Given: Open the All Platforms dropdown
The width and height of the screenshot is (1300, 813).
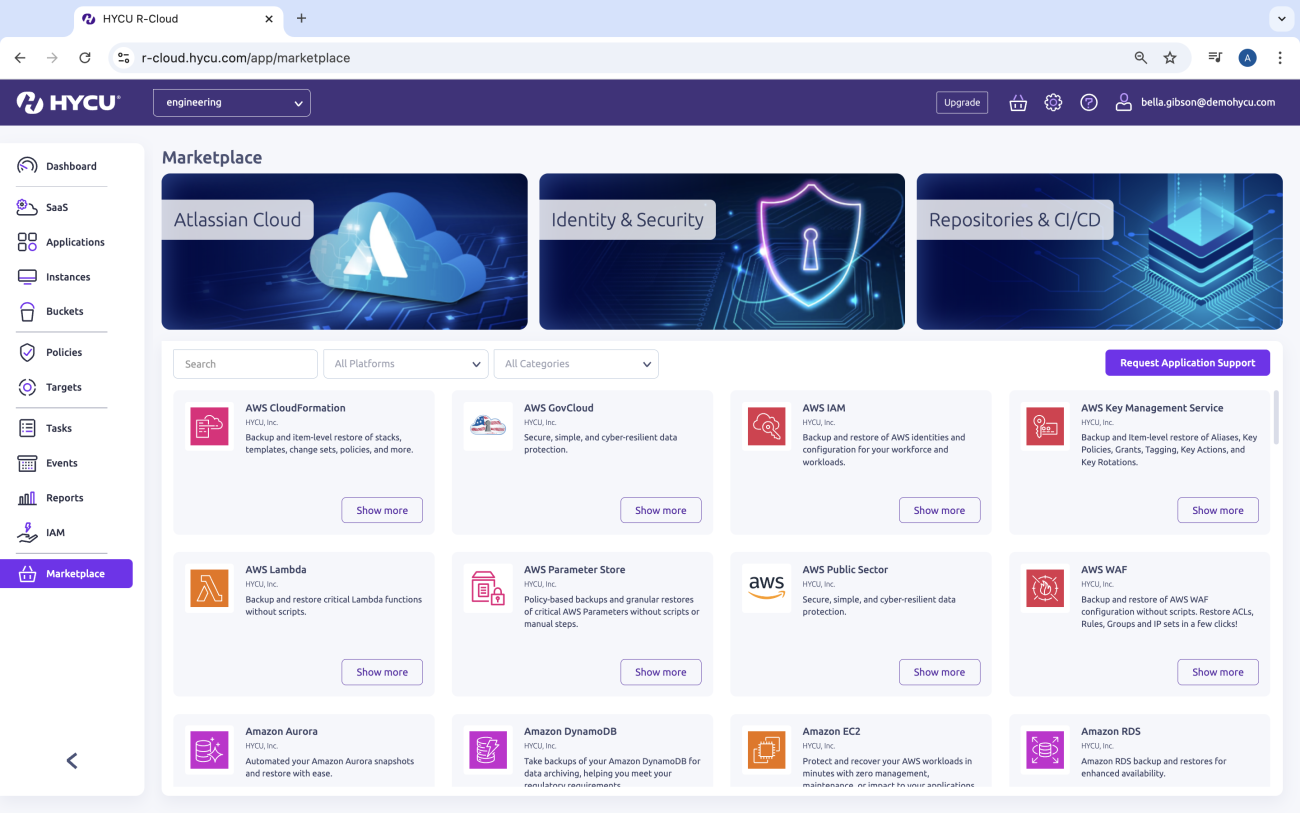Looking at the screenshot, I should coord(405,364).
